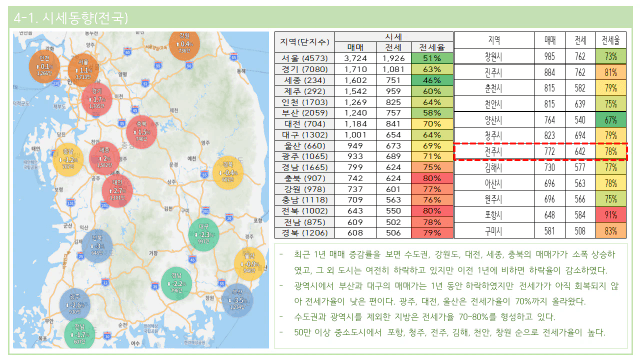Click the yellow 충남 map bubble
Image resolution: width=640 pixels, height=360 pixels.
(x=68, y=160)
